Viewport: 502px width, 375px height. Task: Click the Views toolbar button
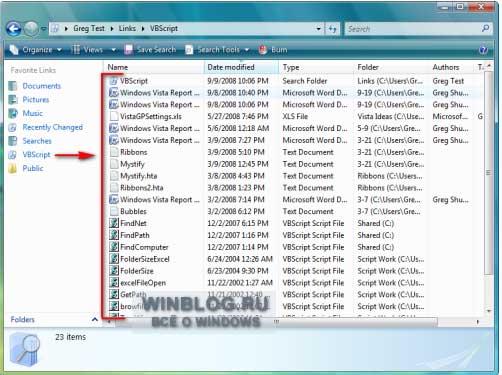click(87, 50)
